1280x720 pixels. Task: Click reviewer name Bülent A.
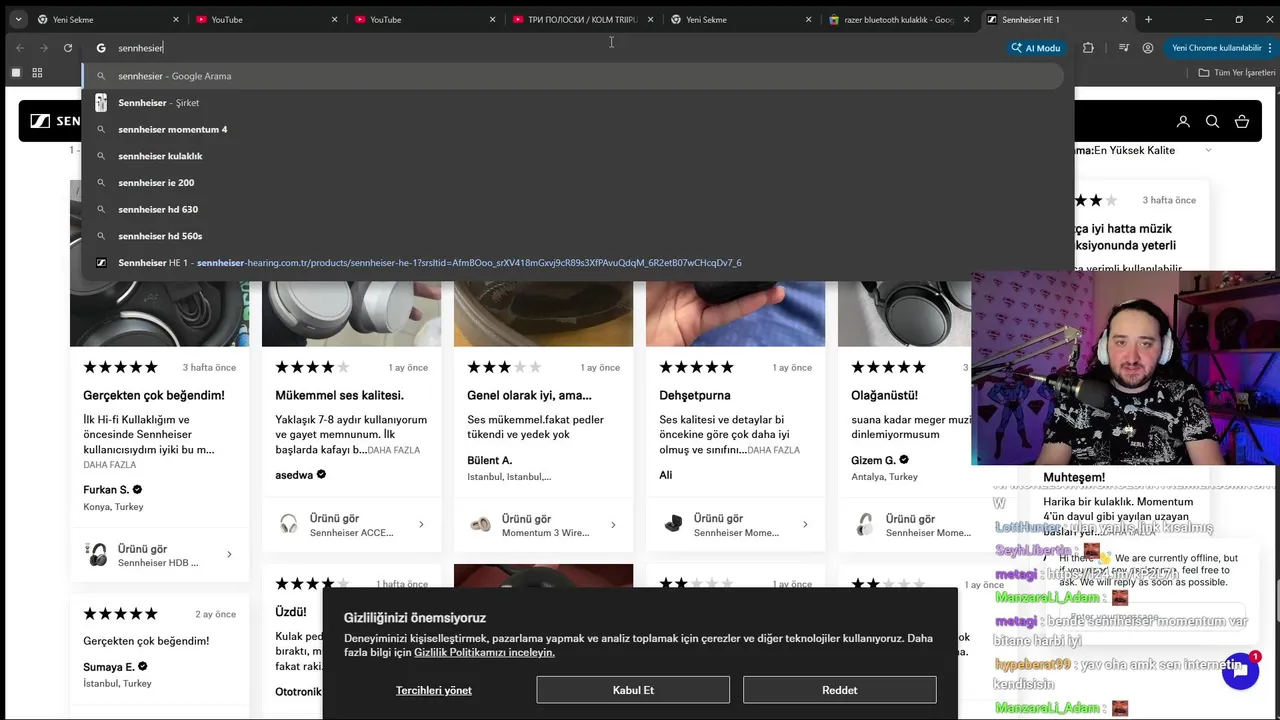[489, 460]
